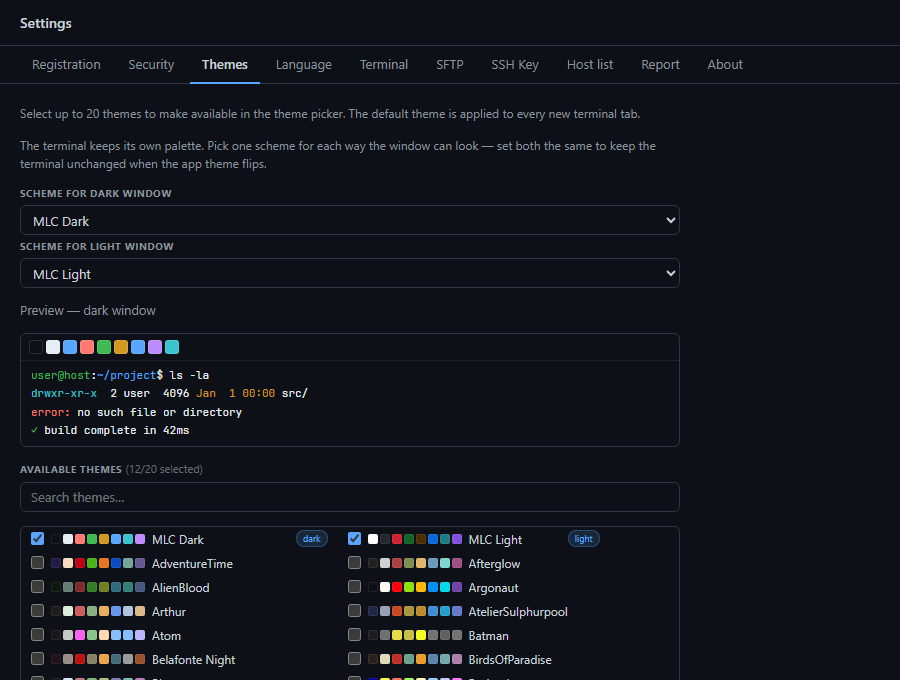Click the white swatch in the preview palette
900x680 pixels.
click(x=53, y=347)
